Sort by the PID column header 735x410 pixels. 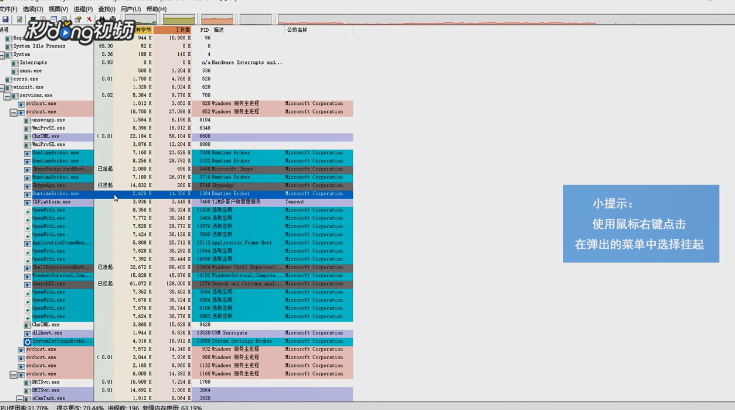(204, 30)
